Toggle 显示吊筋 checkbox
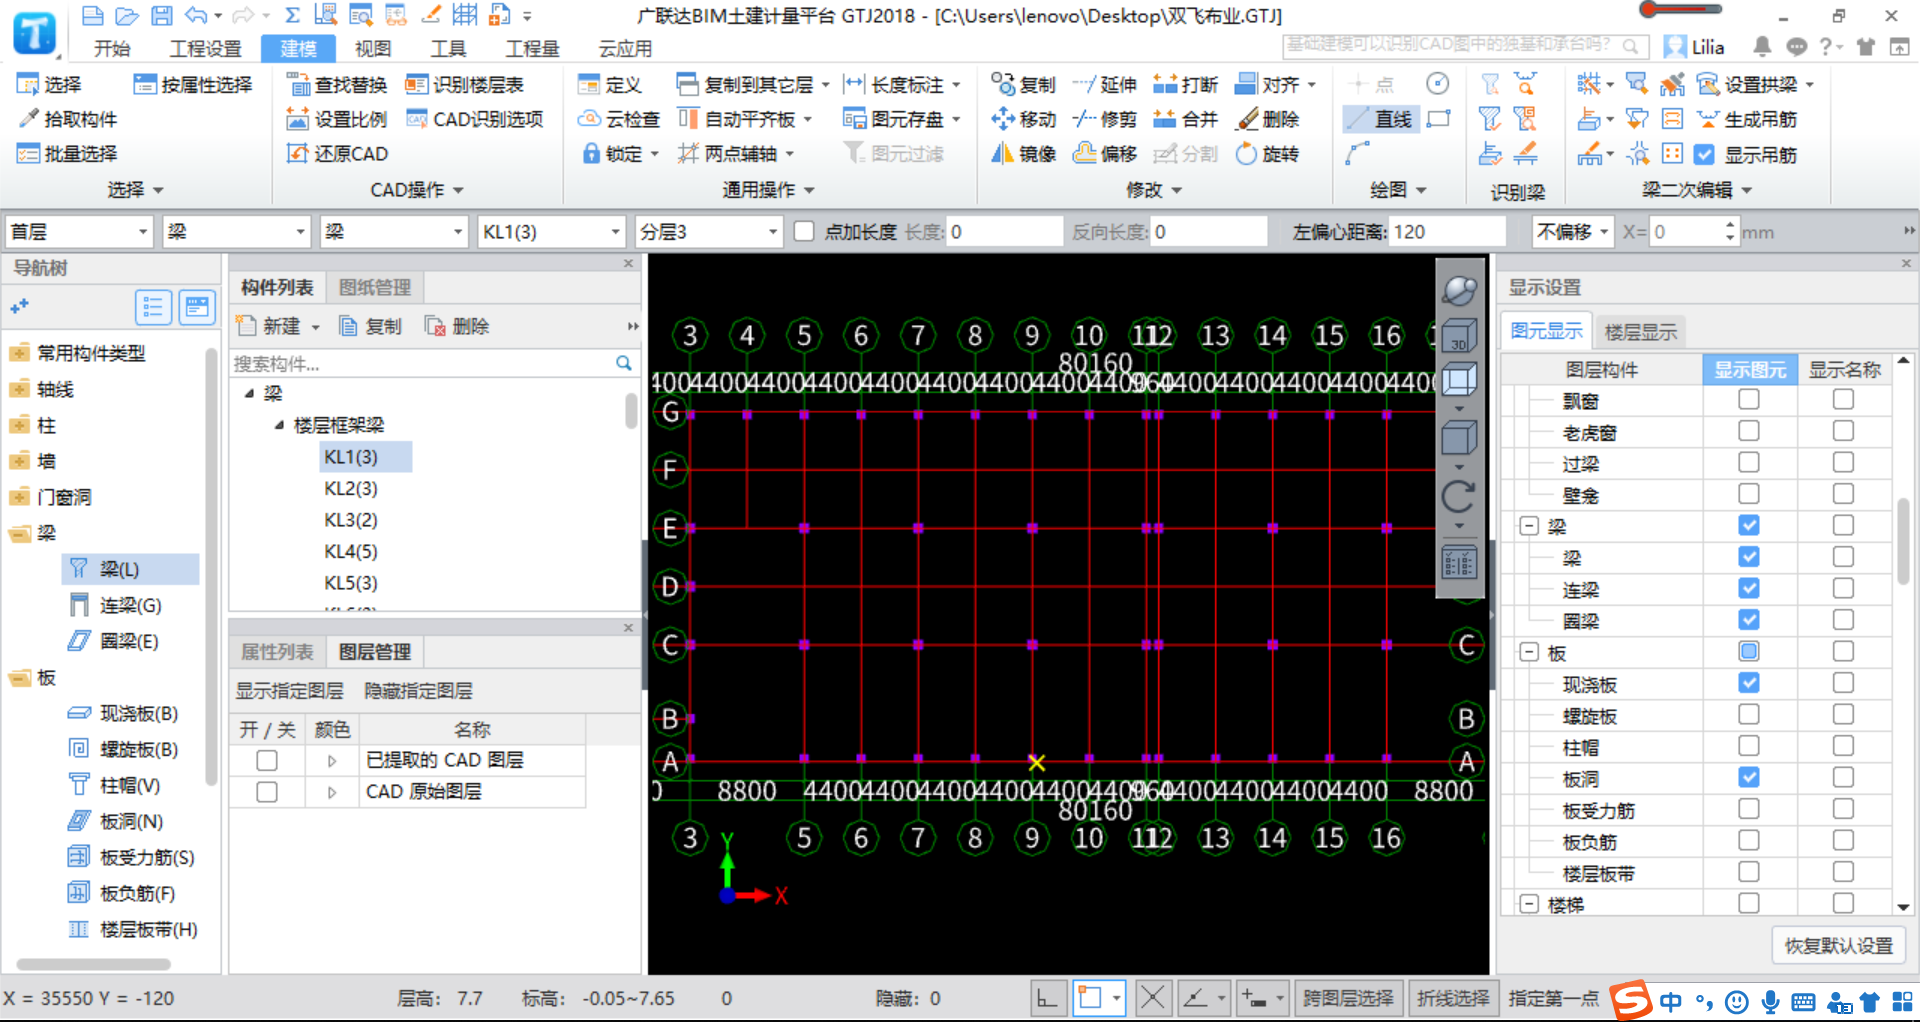 pyautogui.click(x=1706, y=155)
